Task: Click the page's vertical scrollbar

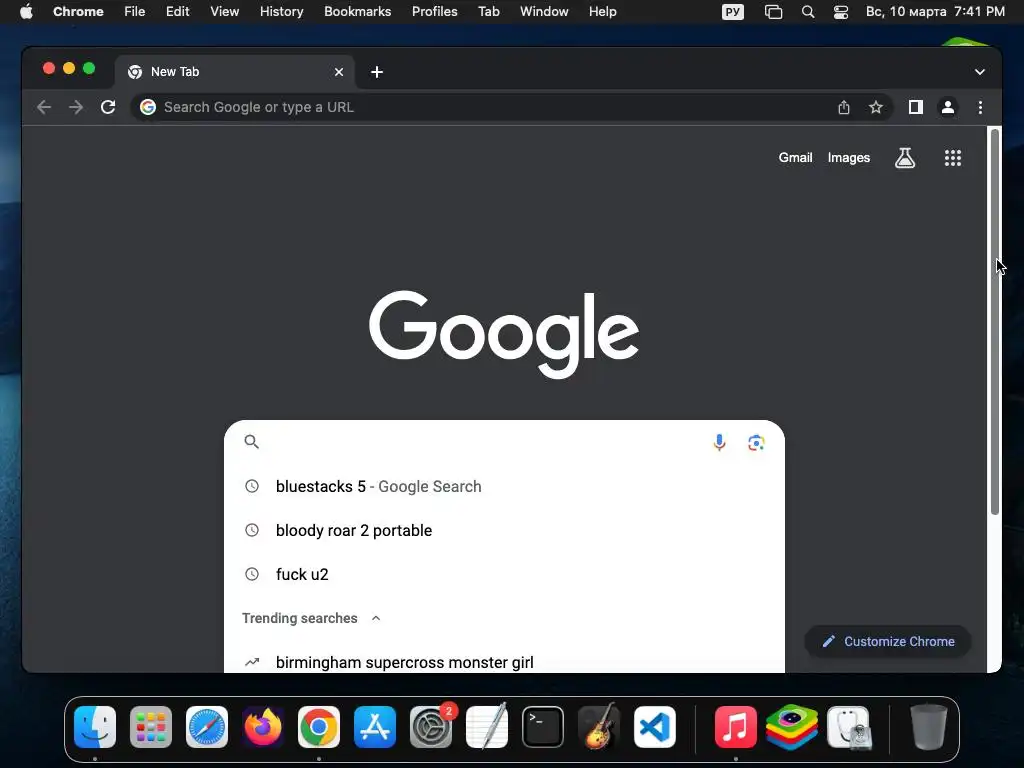Action: point(995,321)
